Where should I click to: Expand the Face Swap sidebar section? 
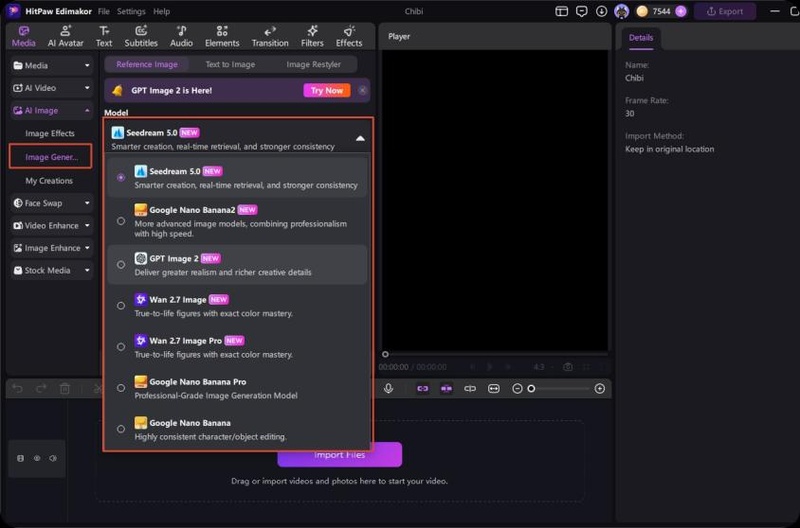87,203
